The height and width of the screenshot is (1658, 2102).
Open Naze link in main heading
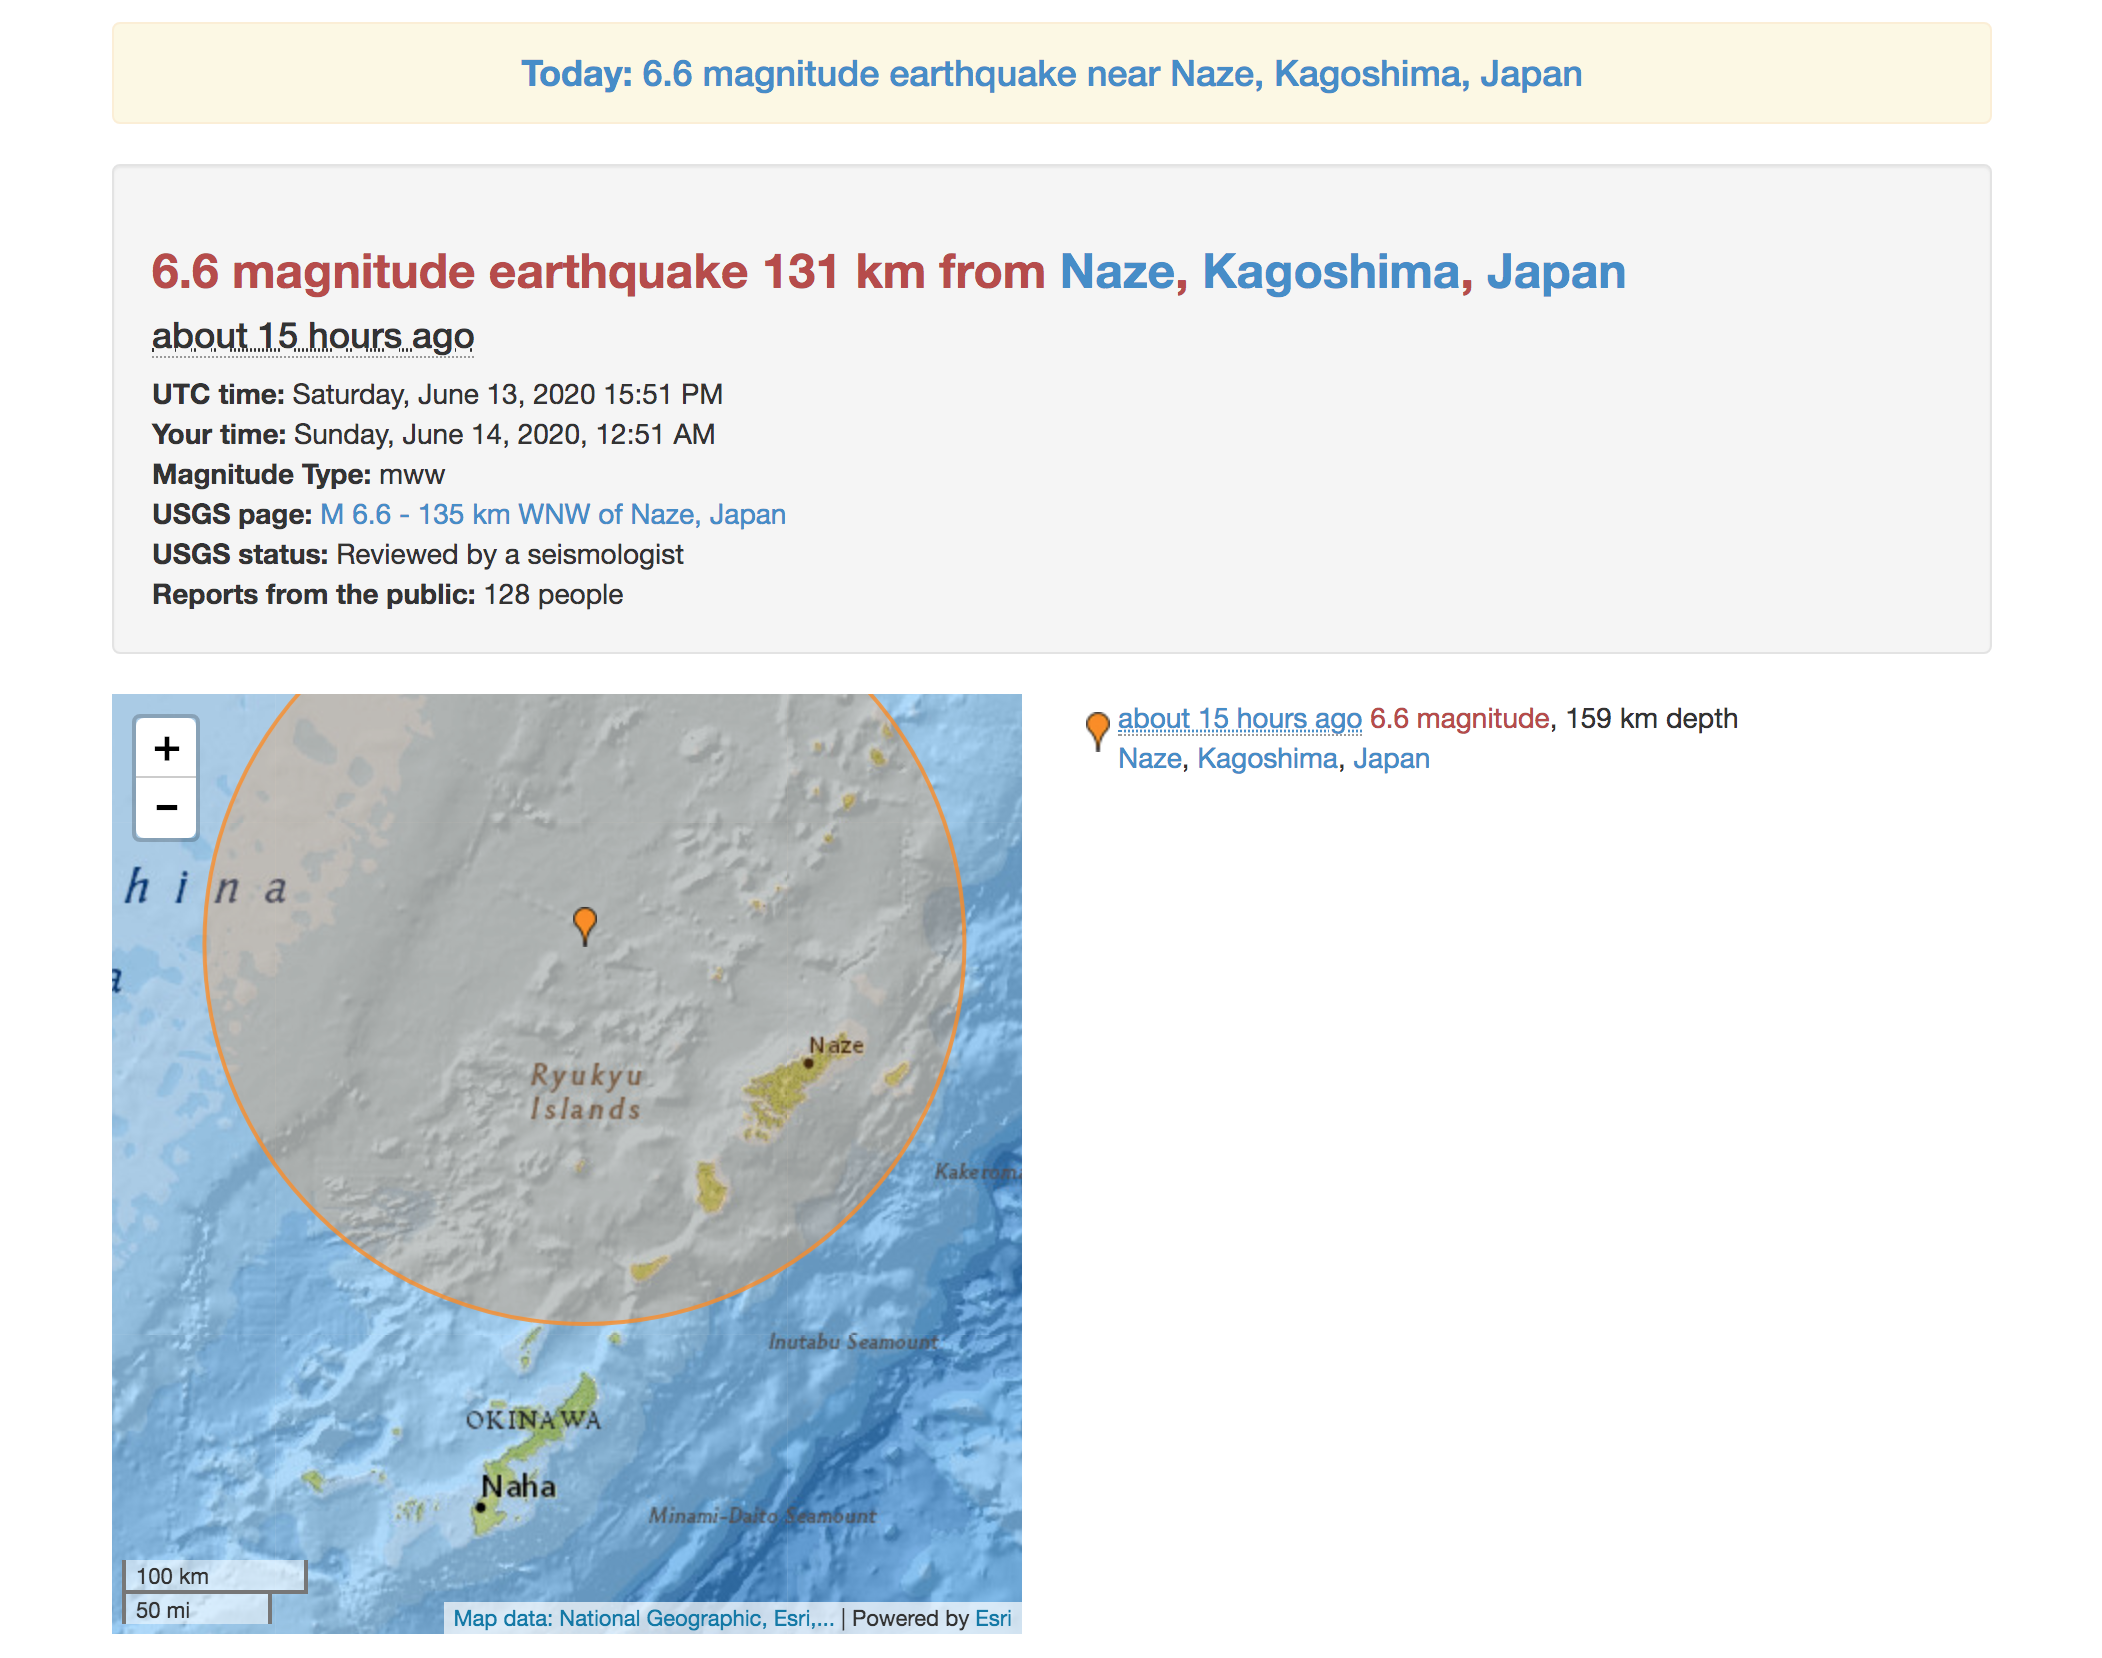coord(1116,272)
